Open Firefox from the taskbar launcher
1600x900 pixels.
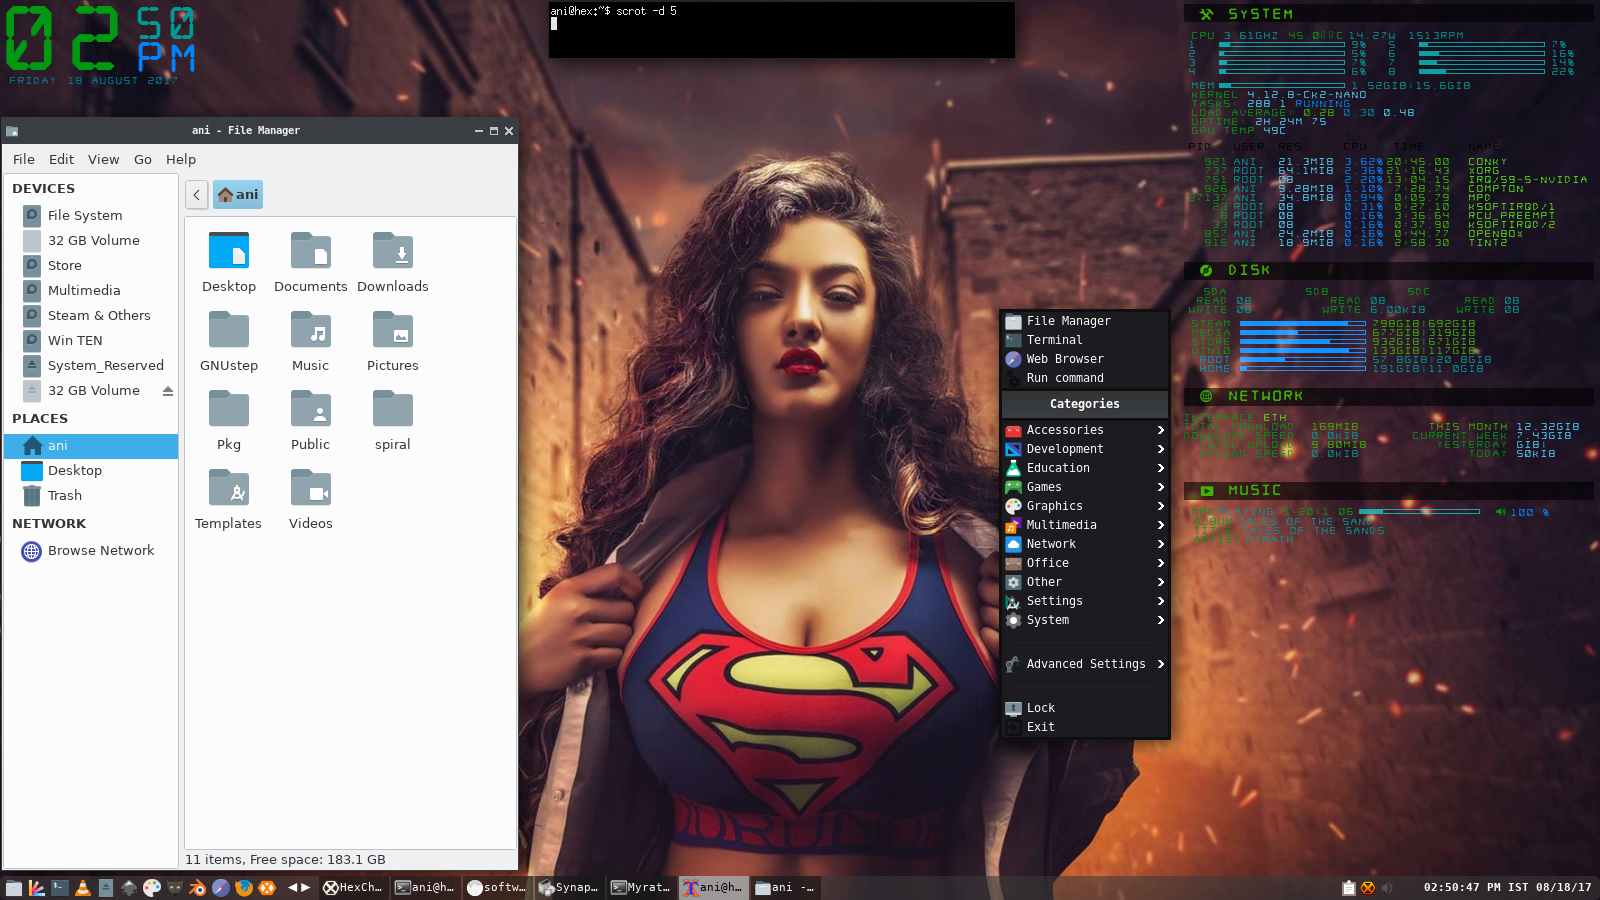point(243,888)
